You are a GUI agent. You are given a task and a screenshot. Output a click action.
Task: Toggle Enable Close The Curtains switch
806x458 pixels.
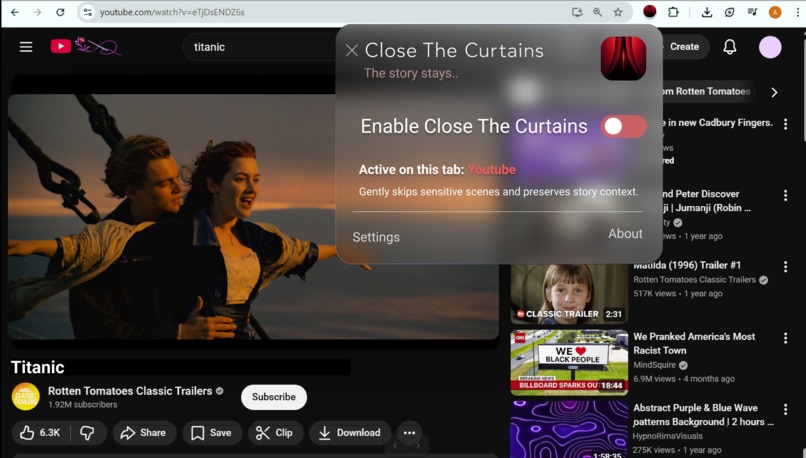pos(624,126)
